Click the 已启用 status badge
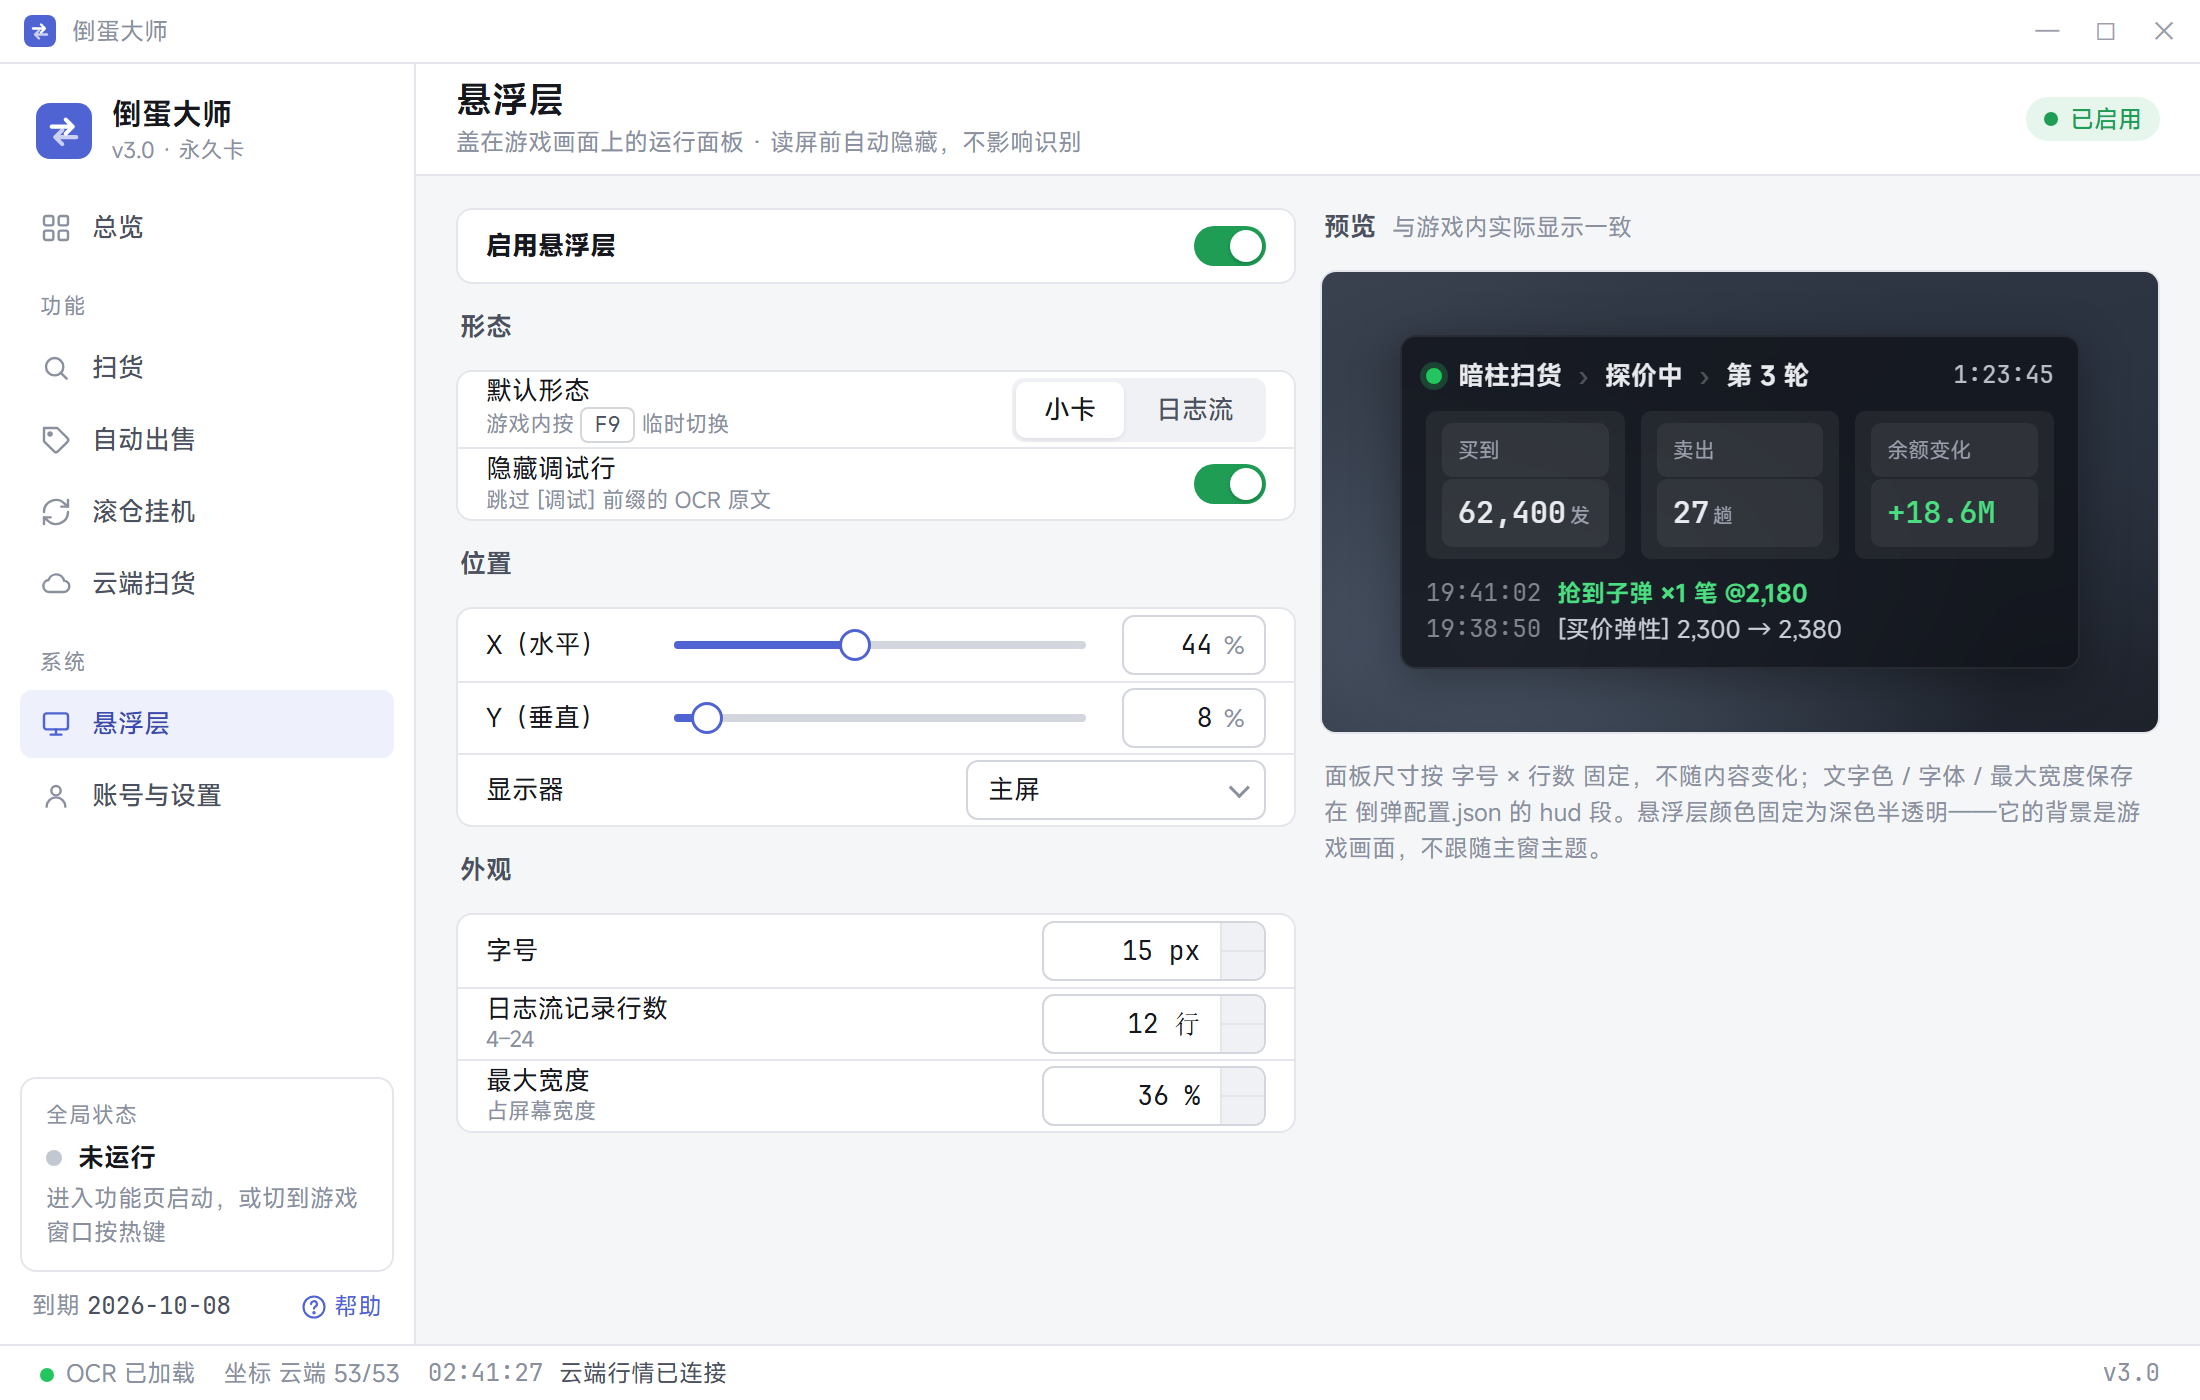 pyautogui.click(x=2092, y=119)
